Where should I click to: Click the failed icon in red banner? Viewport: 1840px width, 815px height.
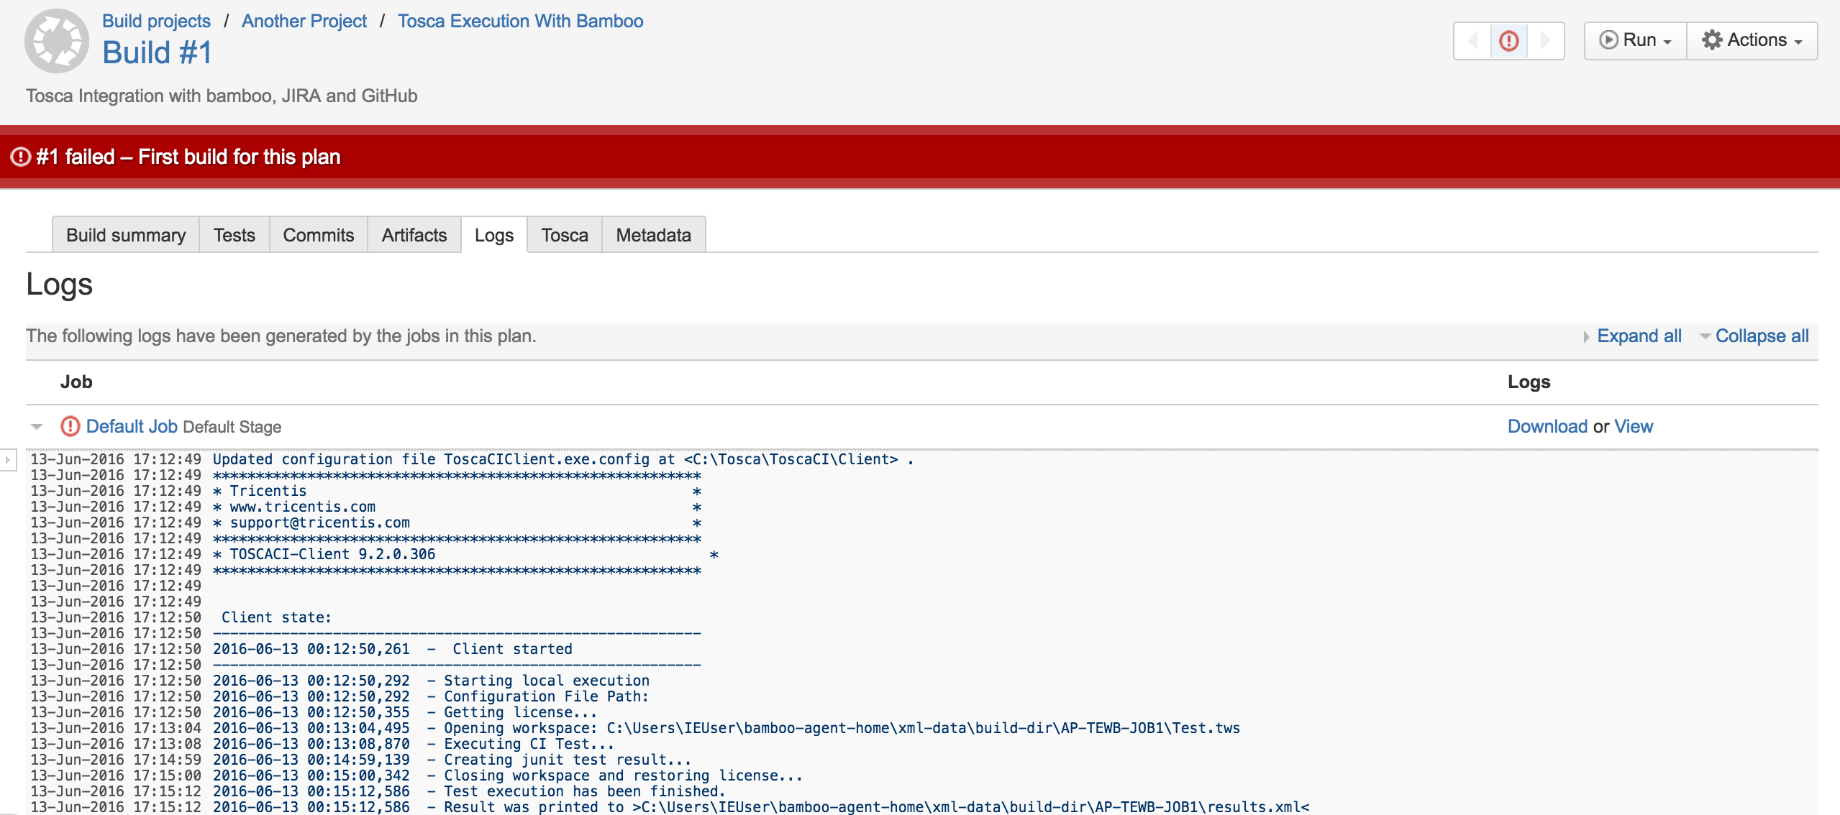point(20,157)
